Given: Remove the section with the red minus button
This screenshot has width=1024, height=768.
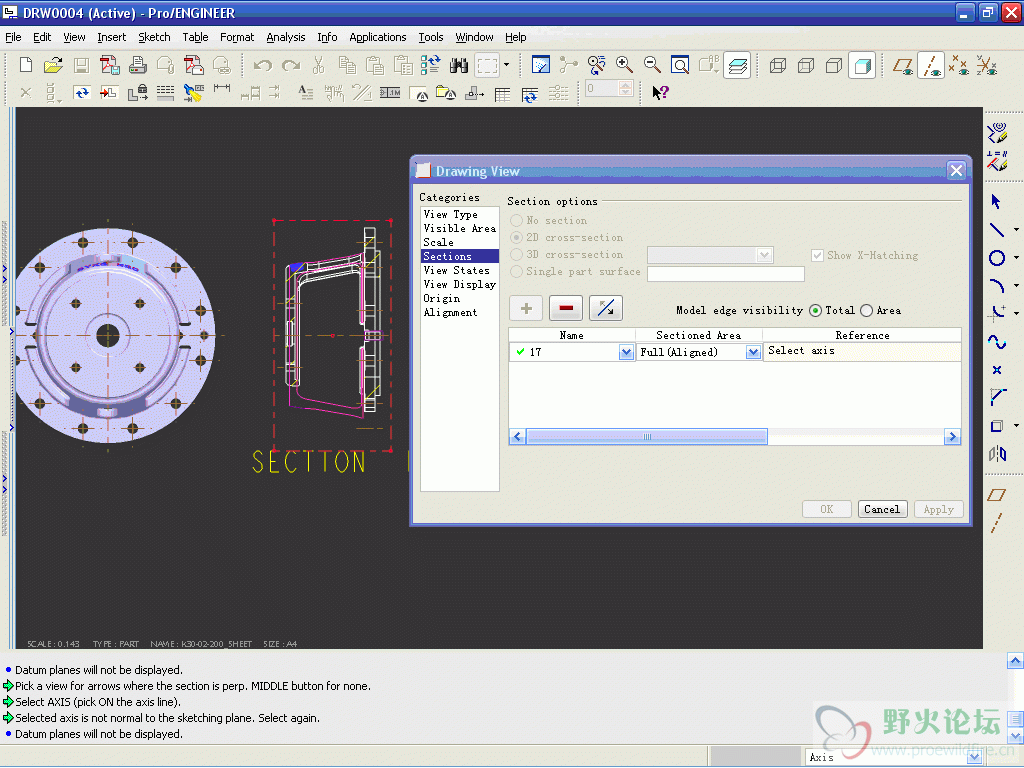Looking at the screenshot, I should pyautogui.click(x=566, y=308).
